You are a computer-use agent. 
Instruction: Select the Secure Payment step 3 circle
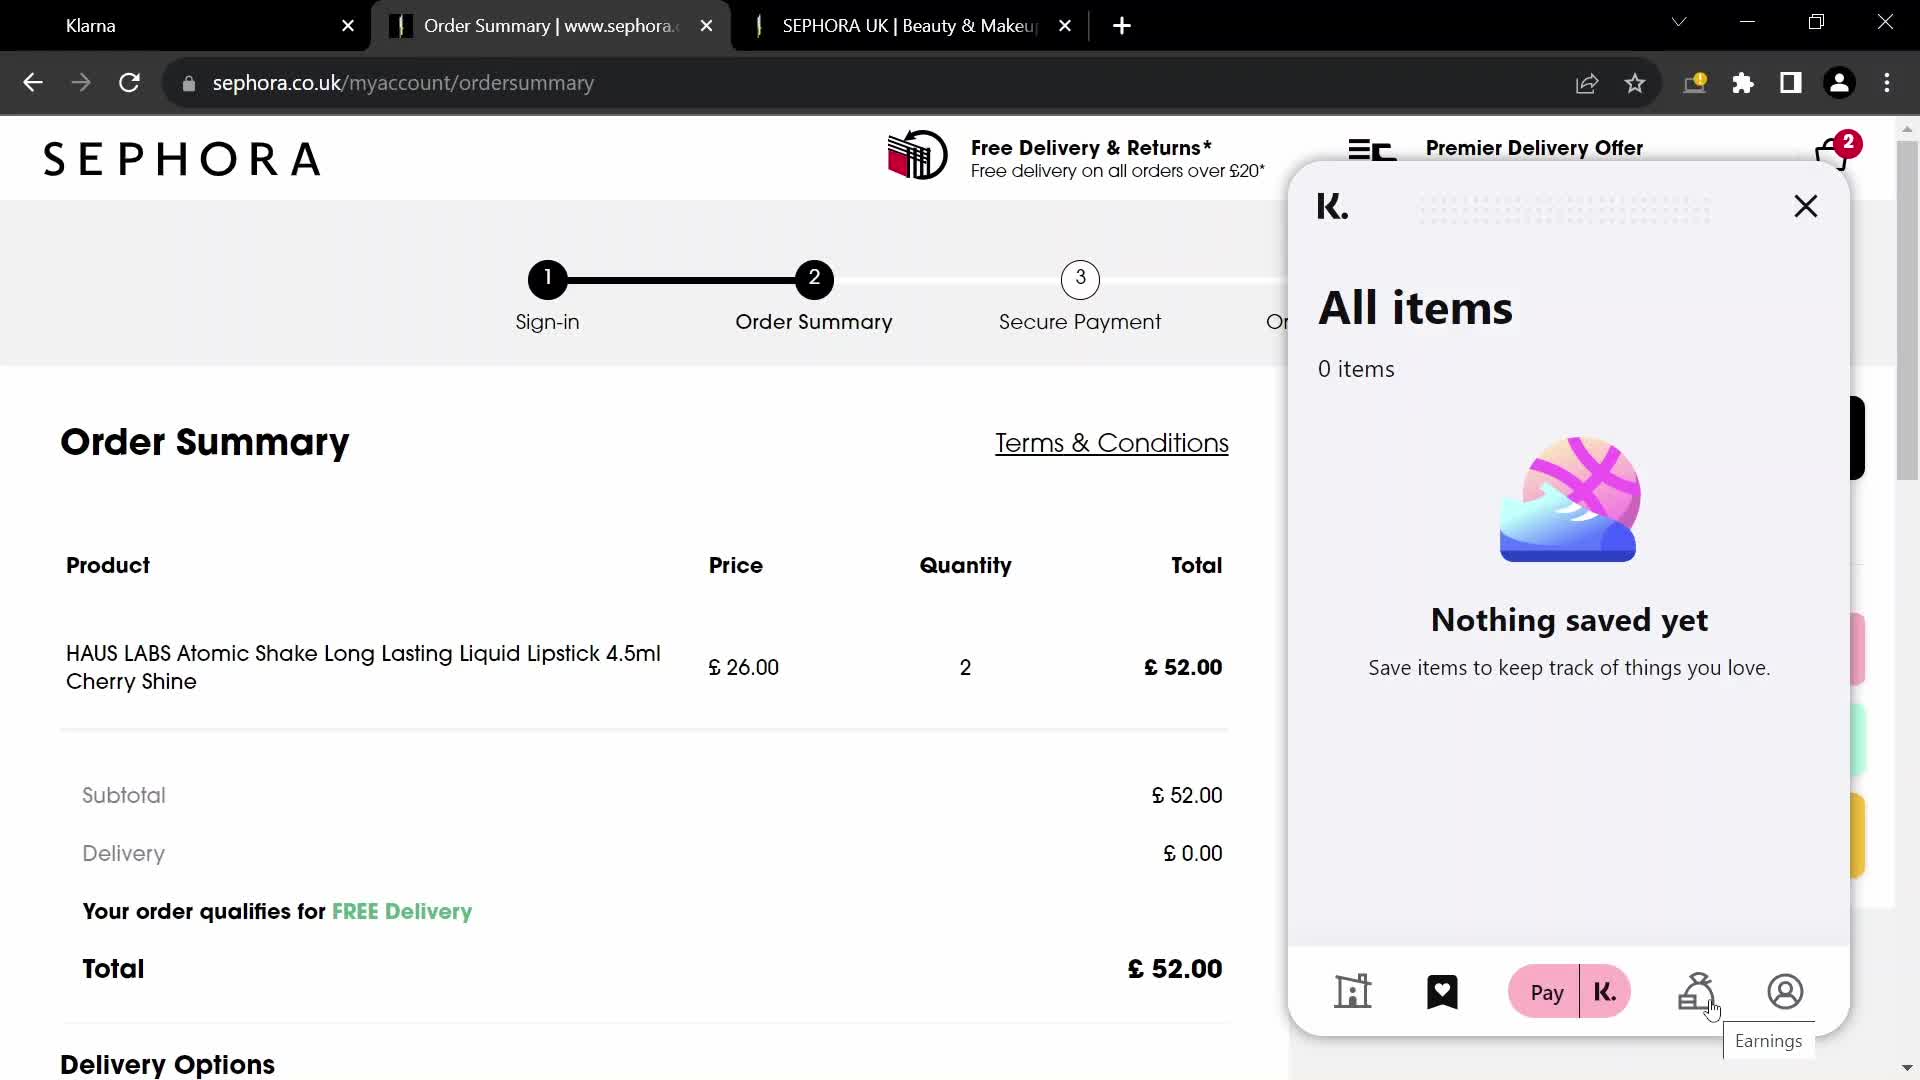pyautogui.click(x=1080, y=279)
